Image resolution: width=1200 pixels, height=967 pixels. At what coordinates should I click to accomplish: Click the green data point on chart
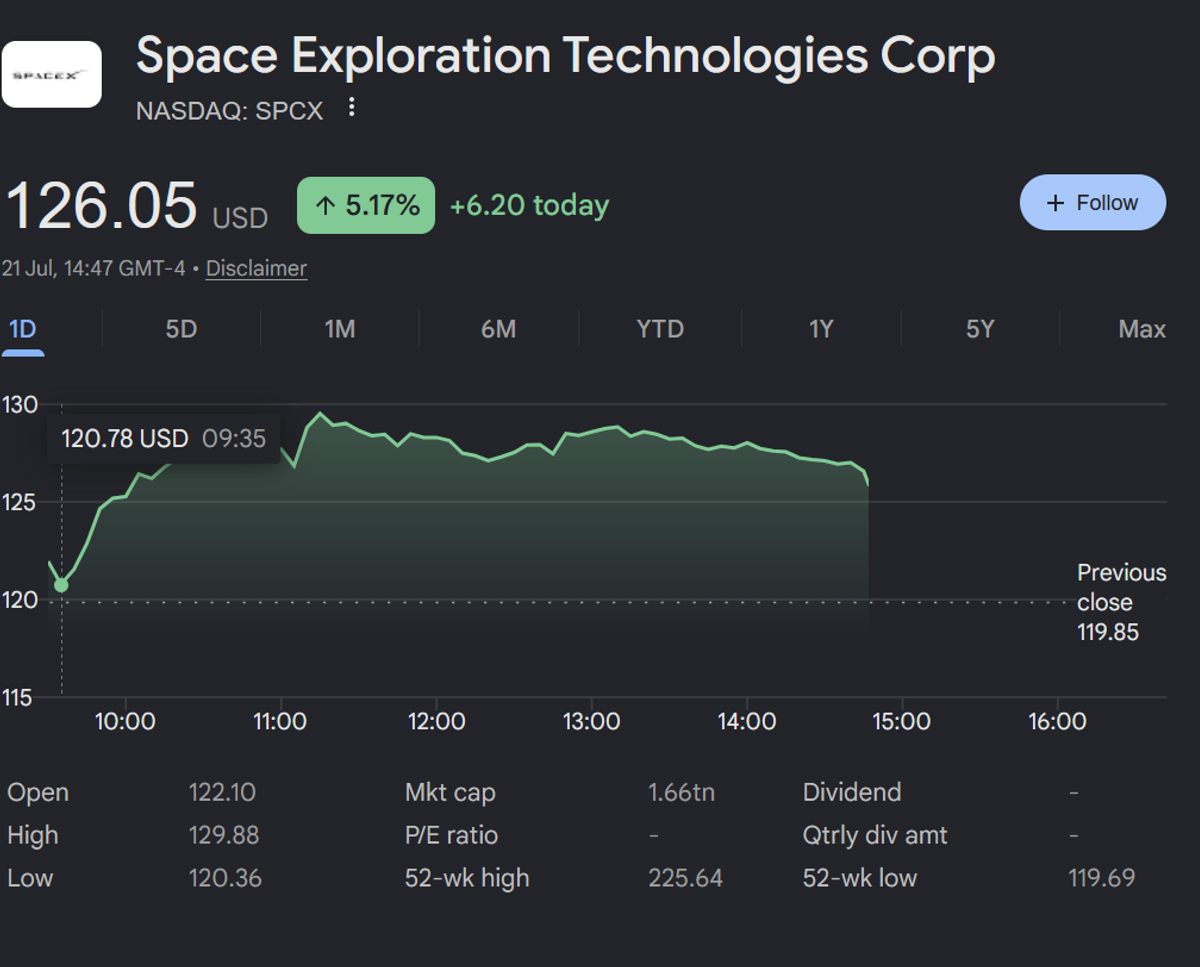click(61, 585)
